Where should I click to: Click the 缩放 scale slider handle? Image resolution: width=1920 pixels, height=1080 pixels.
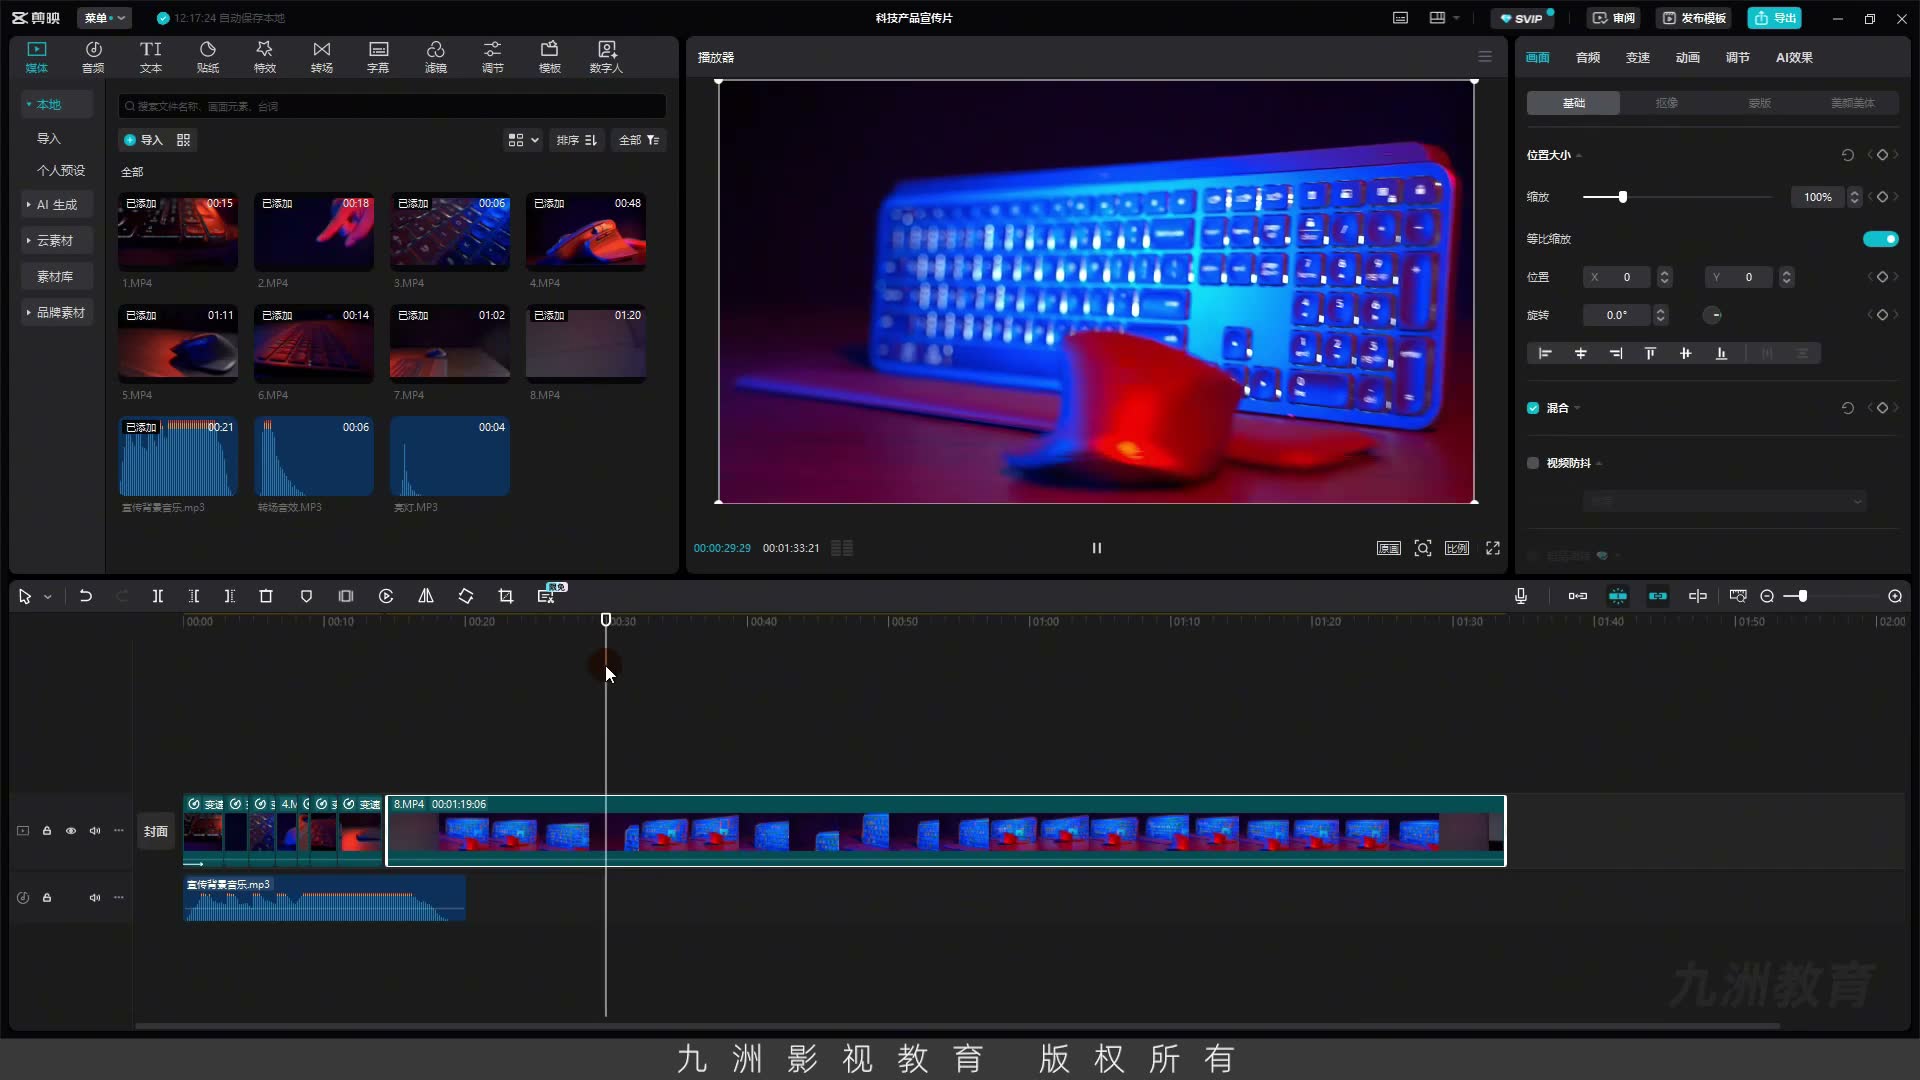pyautogui.click(x=1623, y=197)
